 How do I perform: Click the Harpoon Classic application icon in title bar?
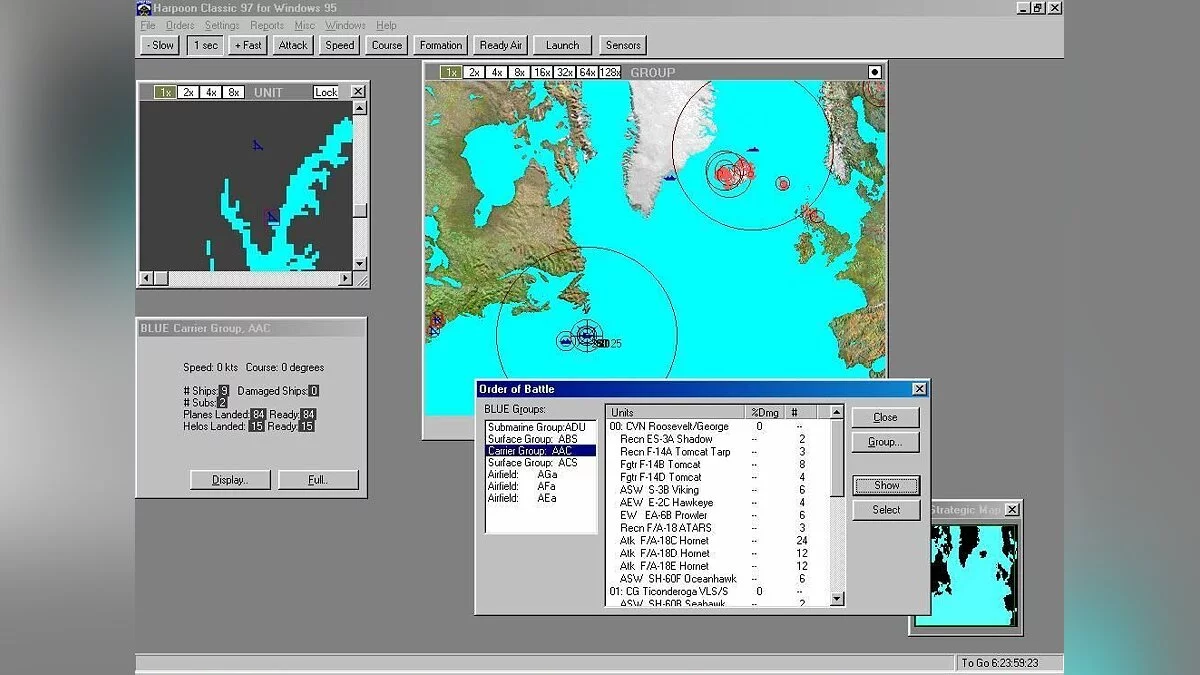click(144, 8)
